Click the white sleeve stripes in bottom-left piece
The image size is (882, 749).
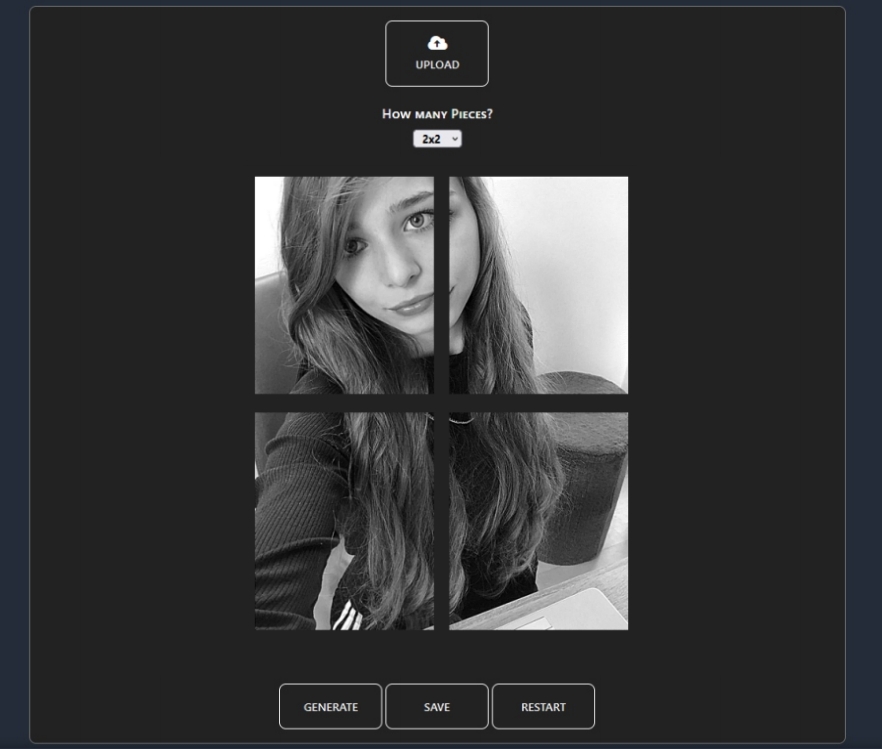(347, 619)
